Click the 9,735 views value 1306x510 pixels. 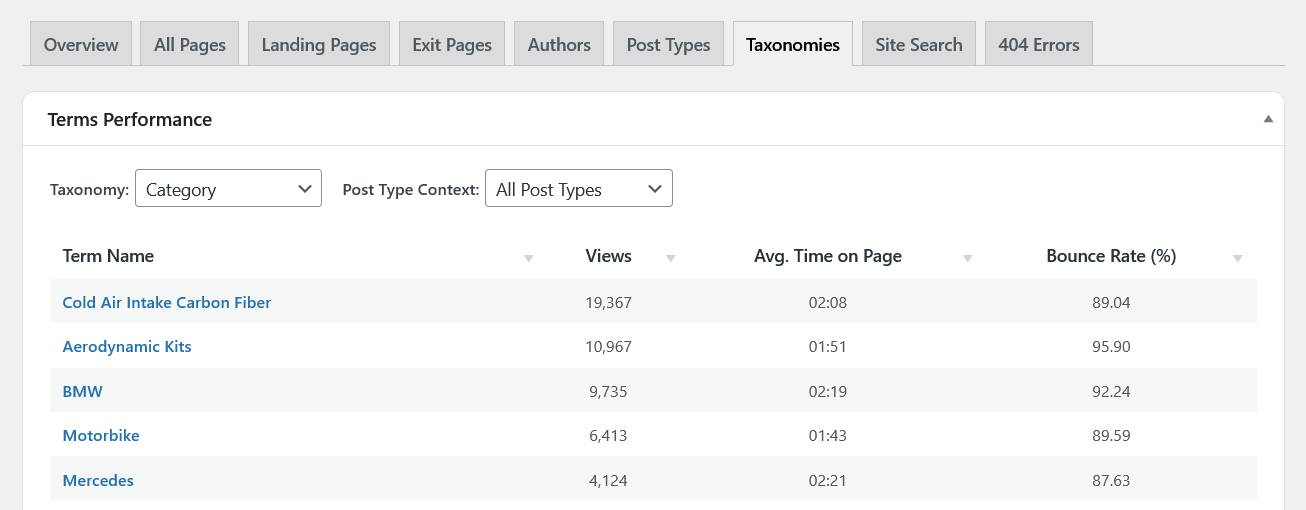(x=609, y=391)
